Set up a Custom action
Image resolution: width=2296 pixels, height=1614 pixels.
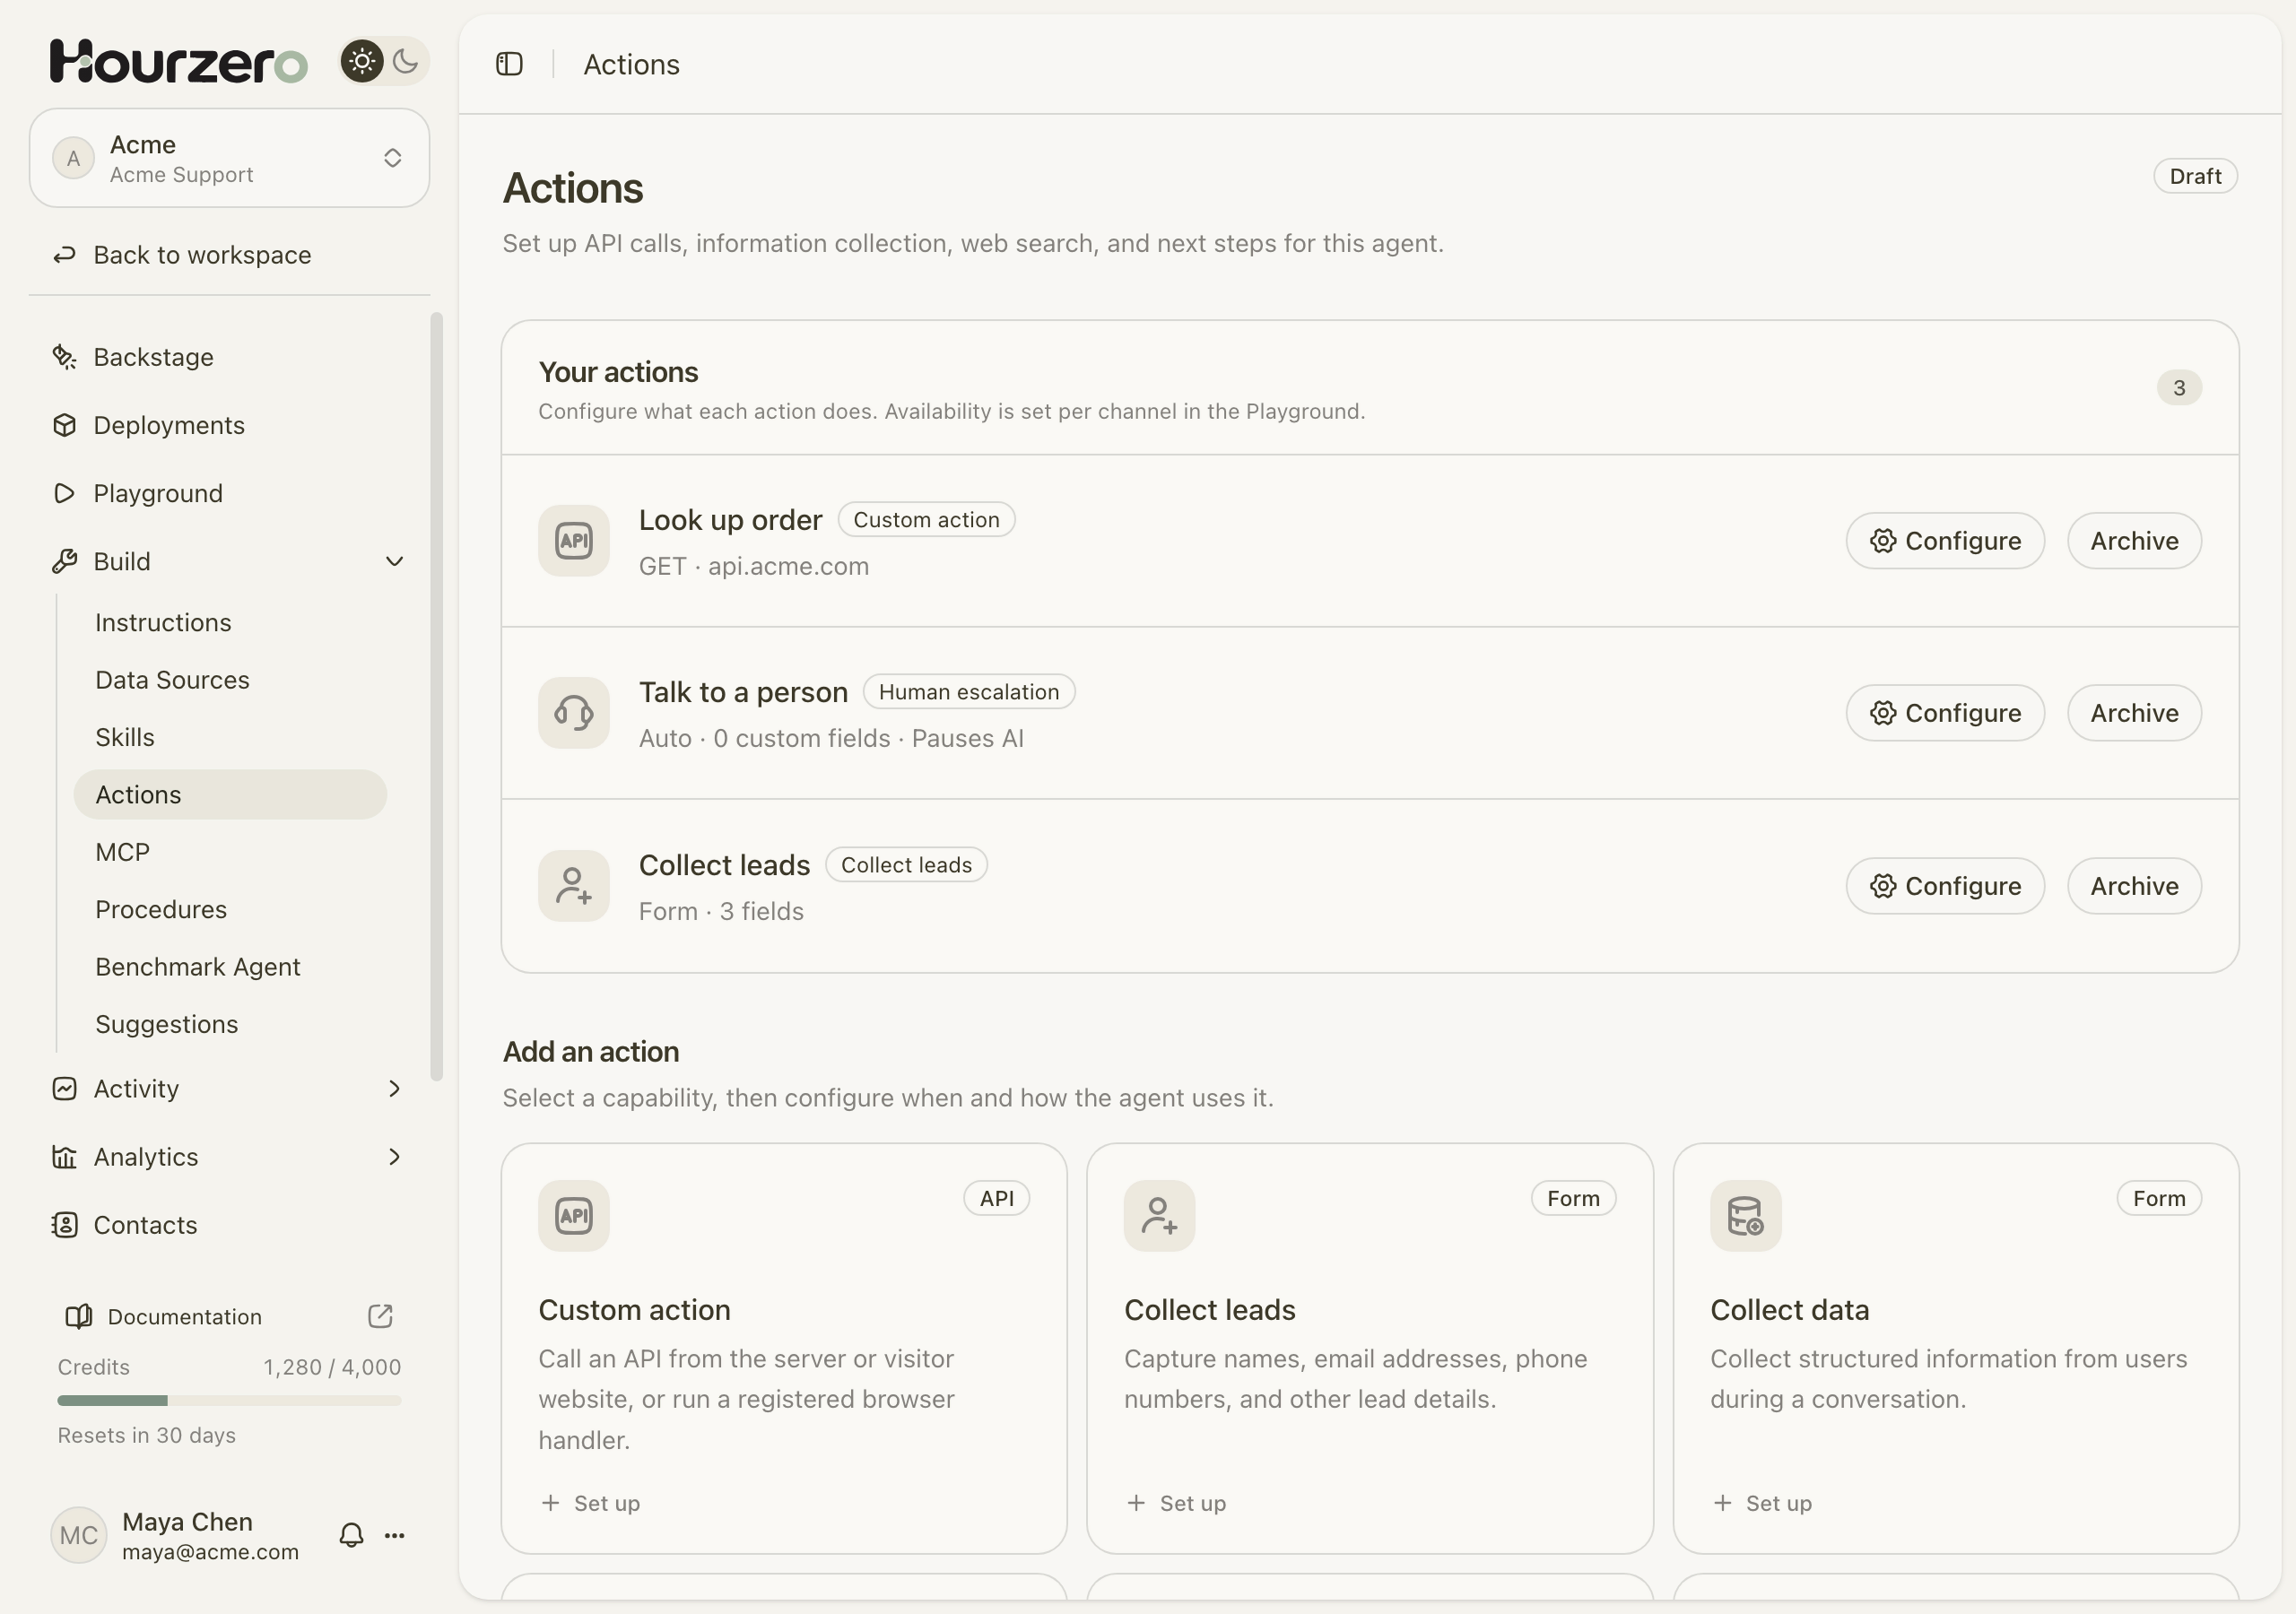[x=591, y=1503]
